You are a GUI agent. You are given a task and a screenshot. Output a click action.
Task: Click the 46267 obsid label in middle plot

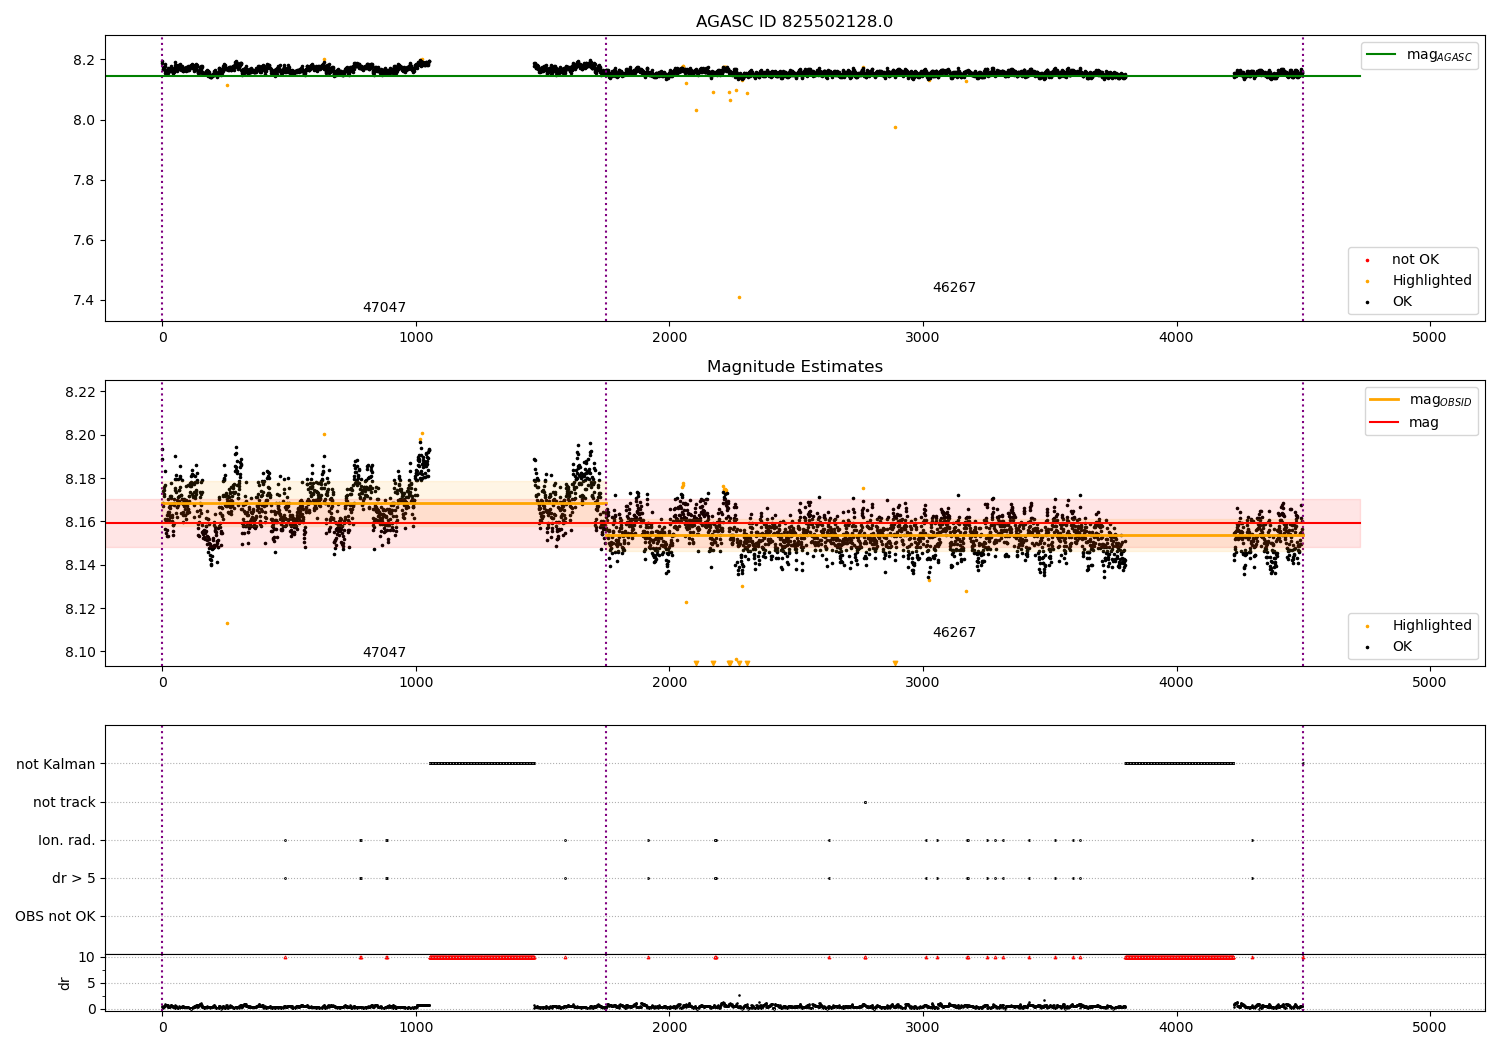coord(954,633)
